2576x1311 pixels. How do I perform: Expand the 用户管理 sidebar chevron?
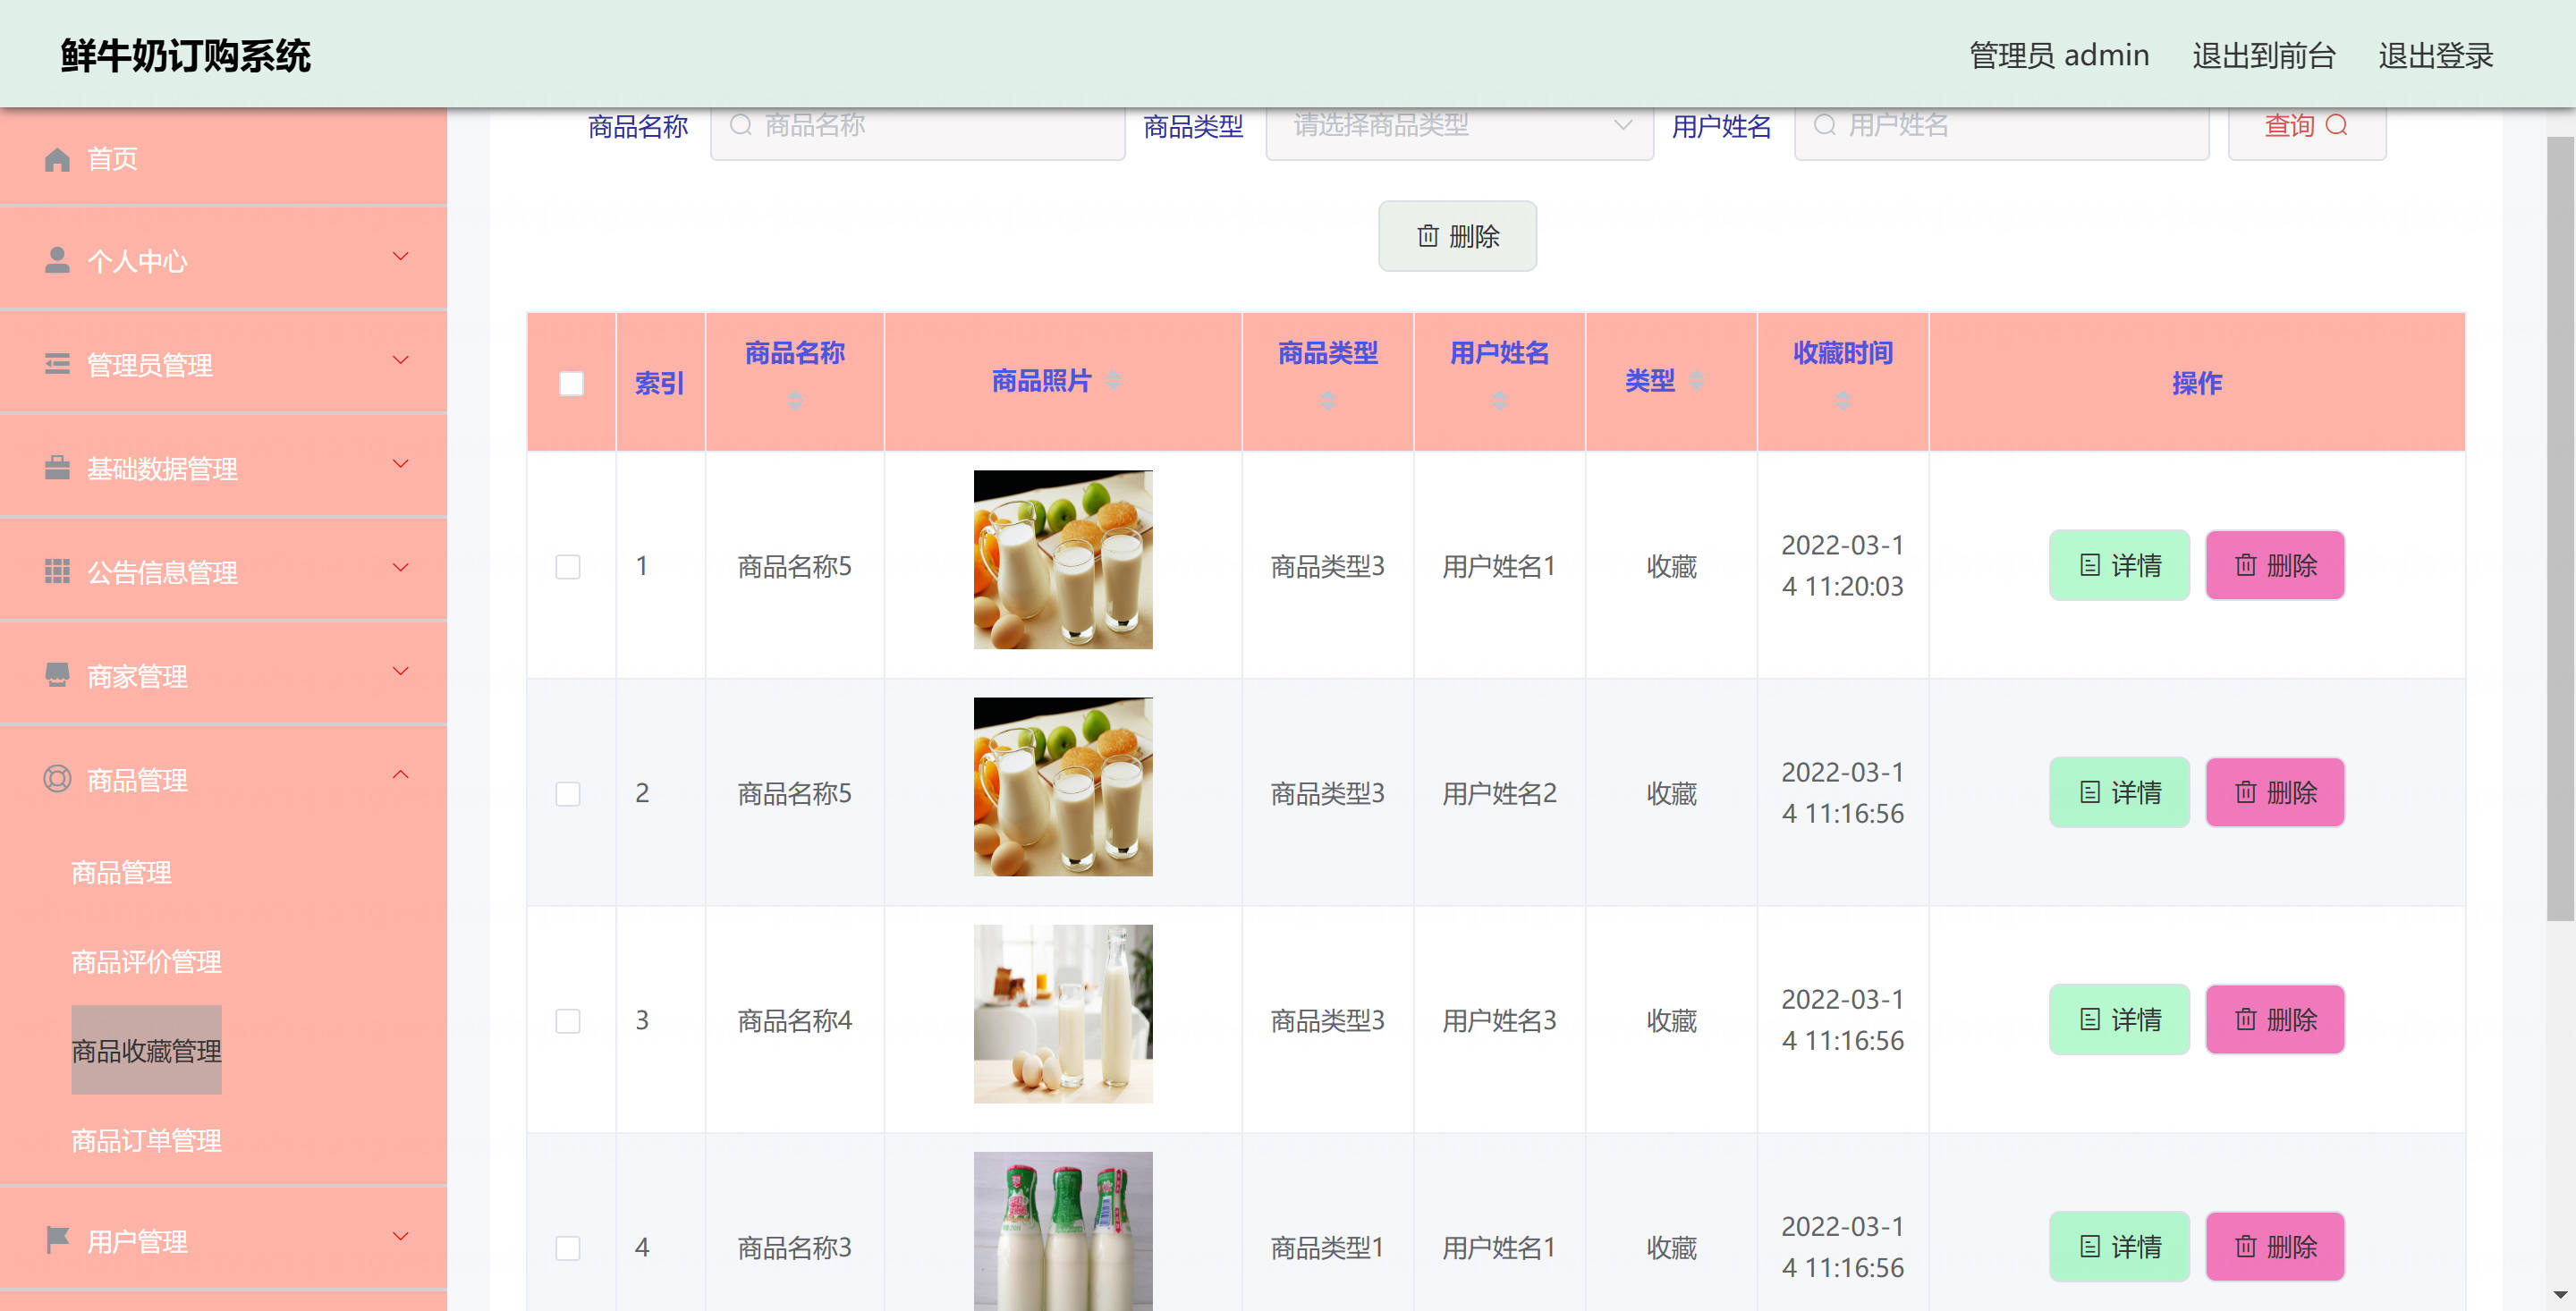tap(401, 1237)
